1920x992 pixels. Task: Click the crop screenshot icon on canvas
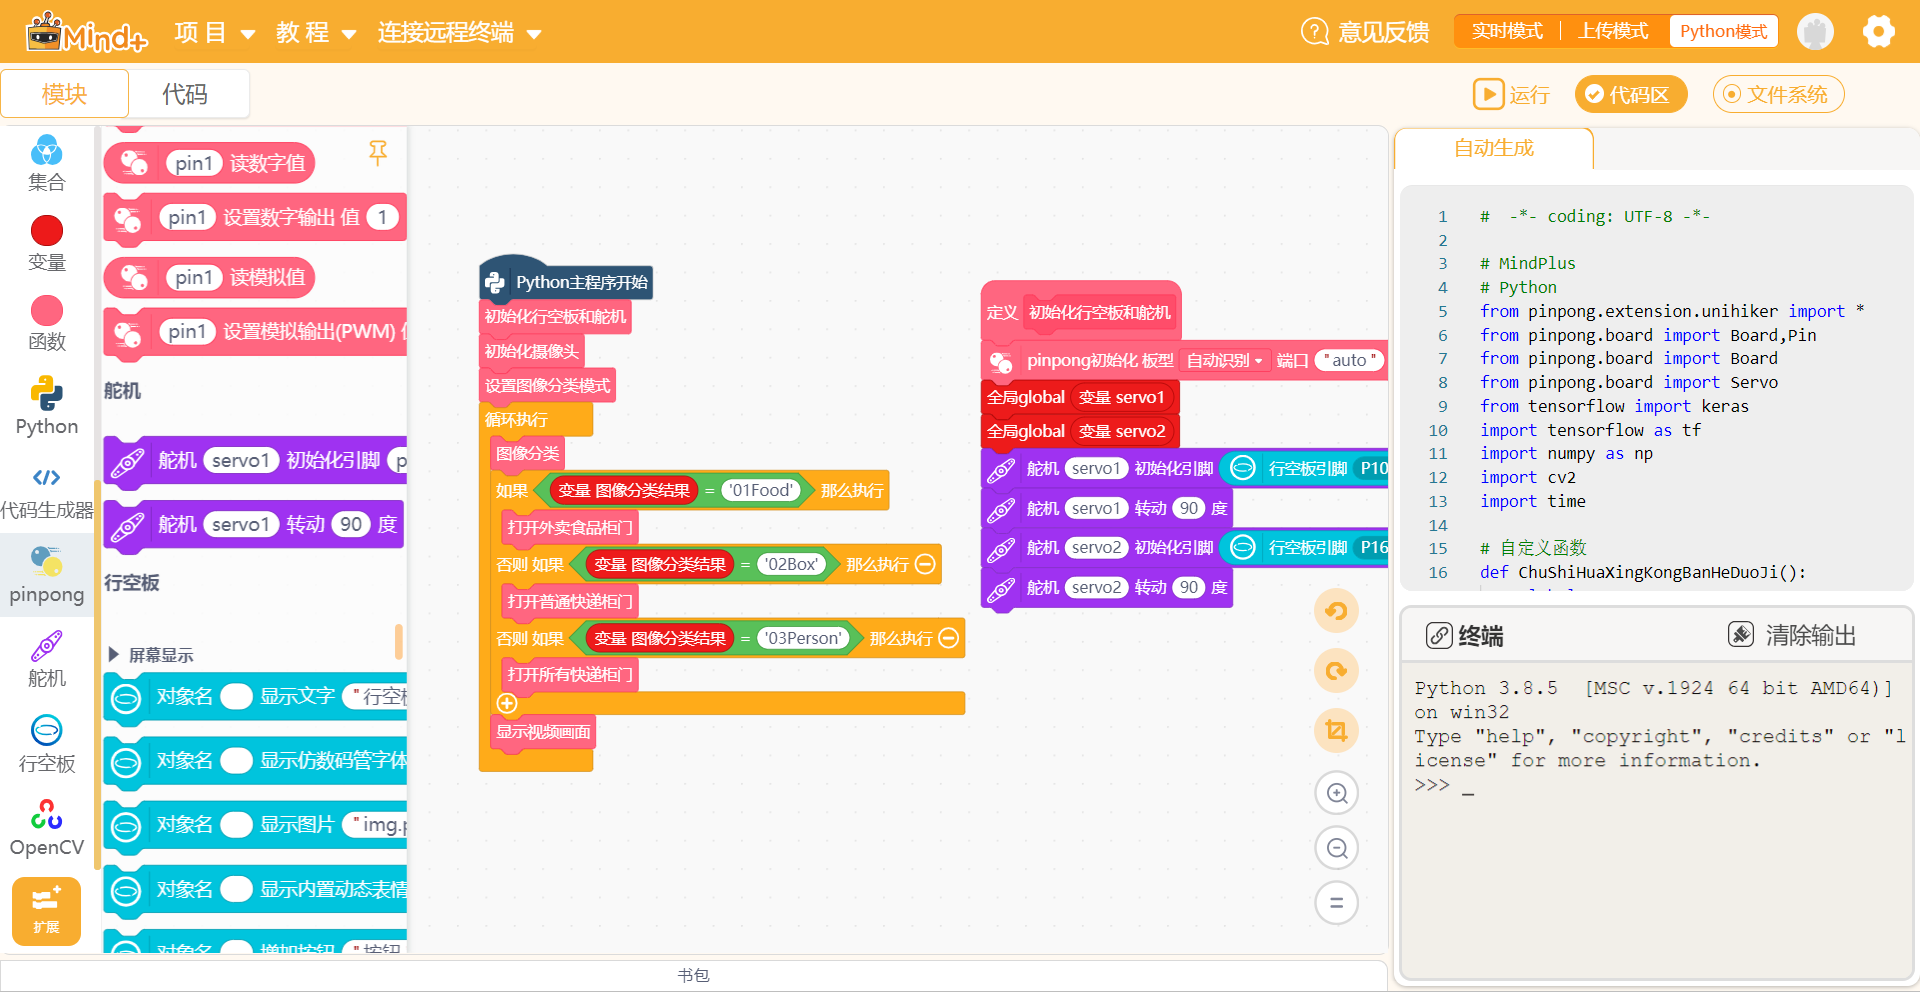(x=1336, y=731)
